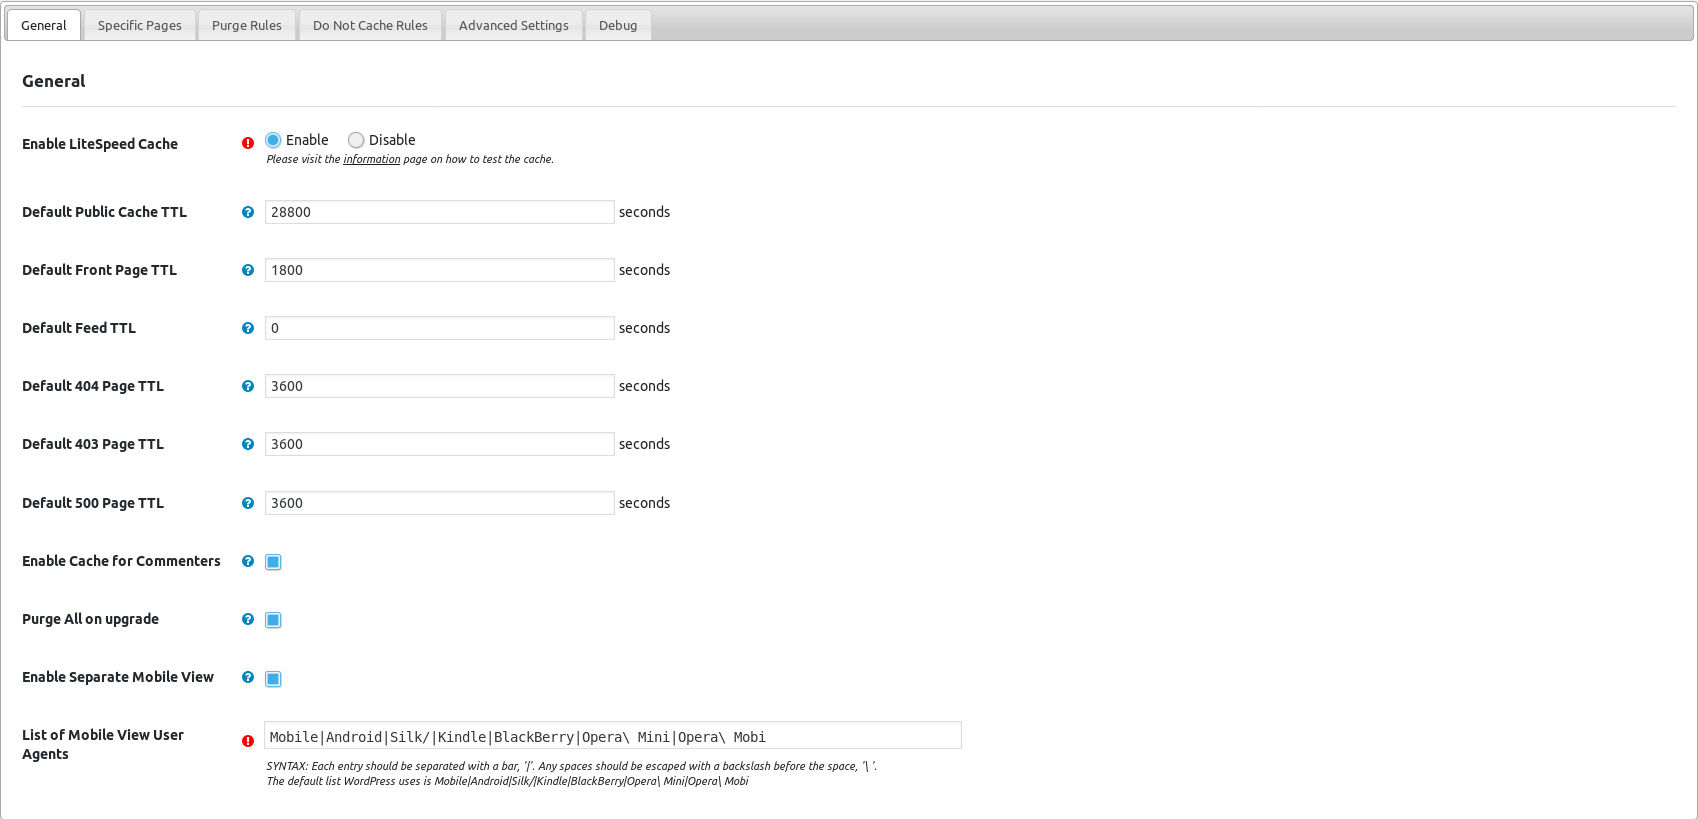The width and height of the screenshot is (1698, 819).
Task: Select the Disable radio button
Action: click(356, 140)
